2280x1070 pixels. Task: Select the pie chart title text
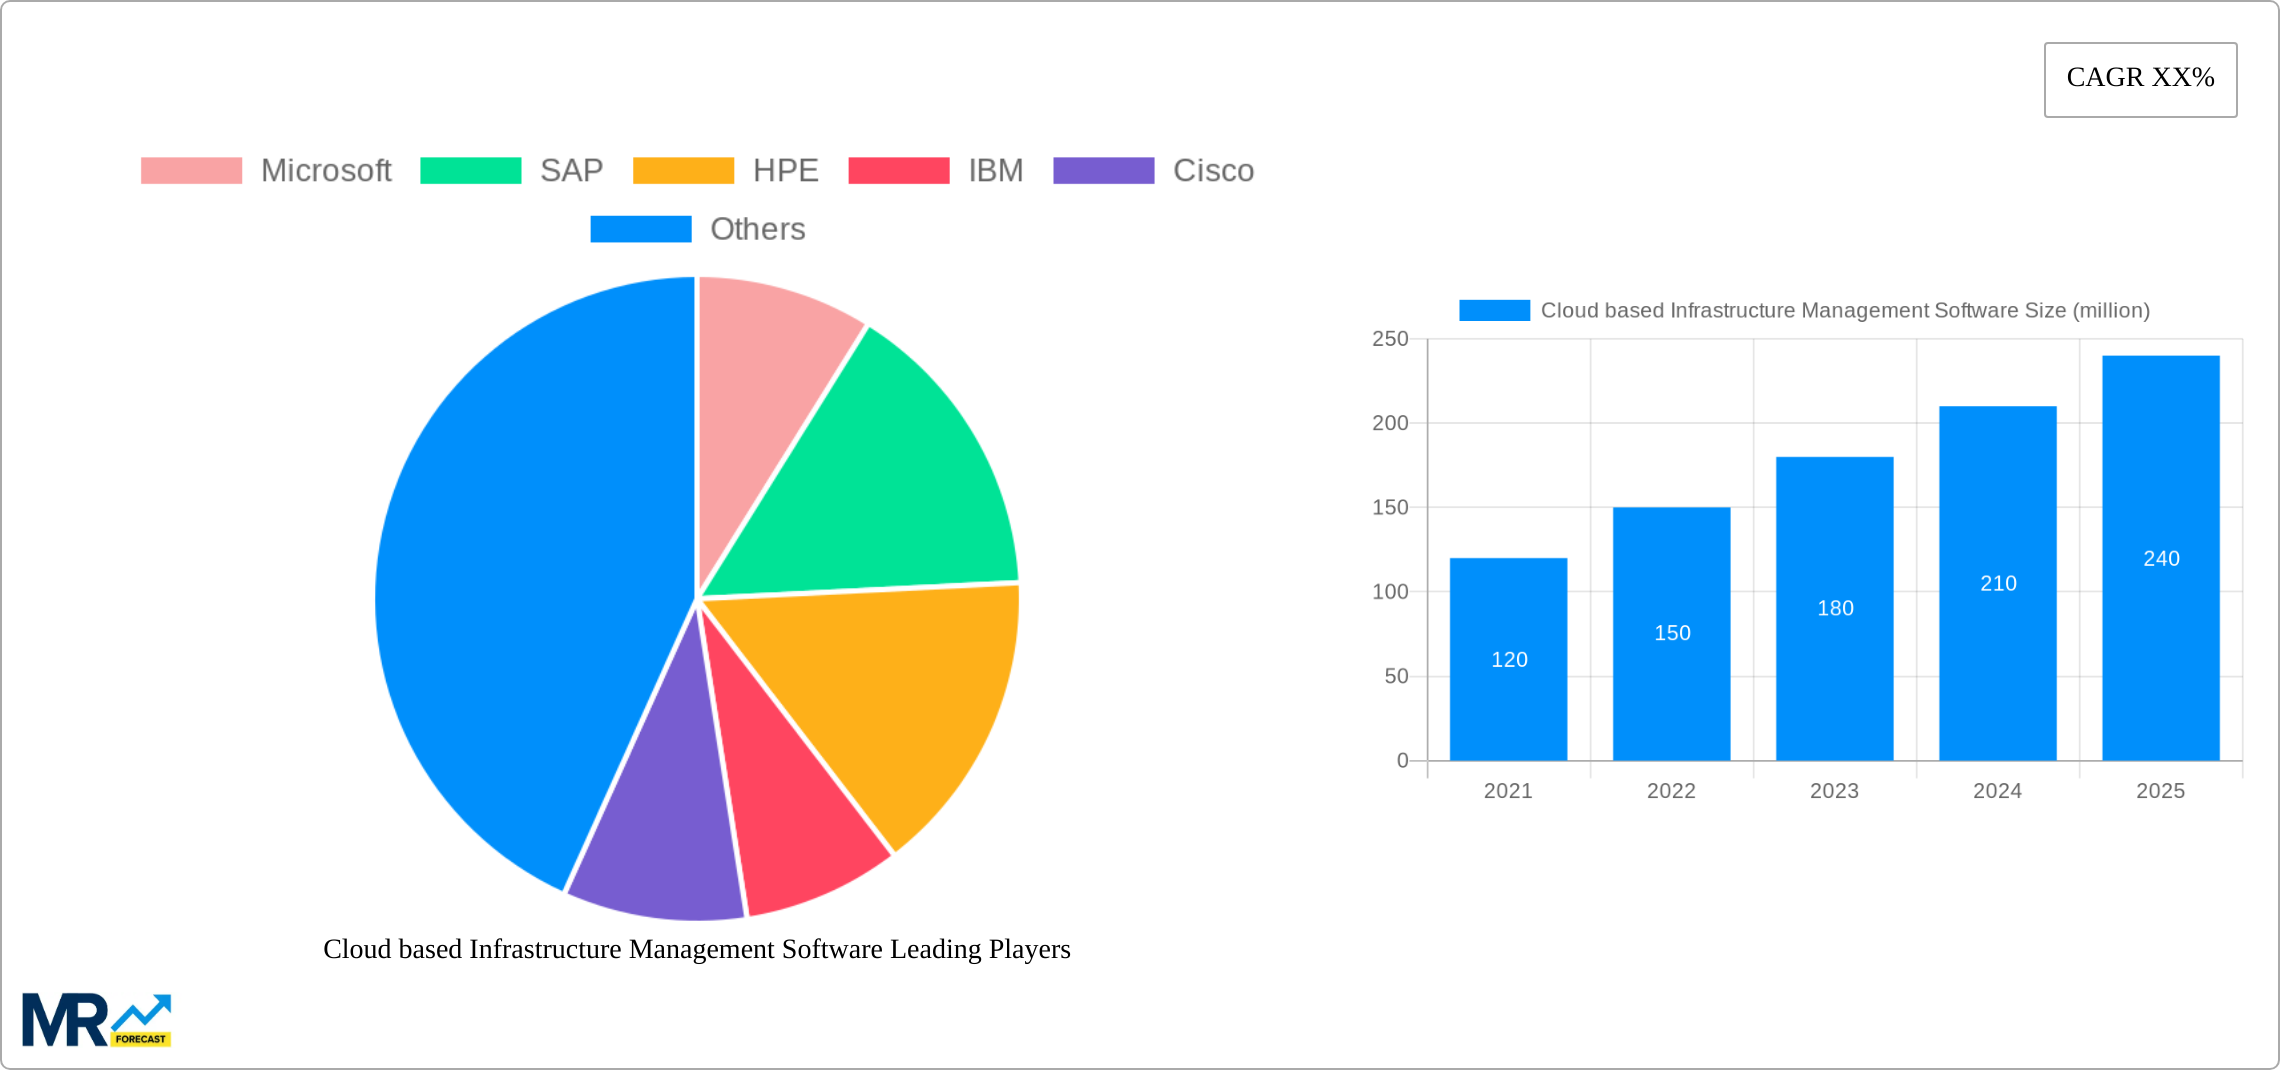[x=696, y=950]
